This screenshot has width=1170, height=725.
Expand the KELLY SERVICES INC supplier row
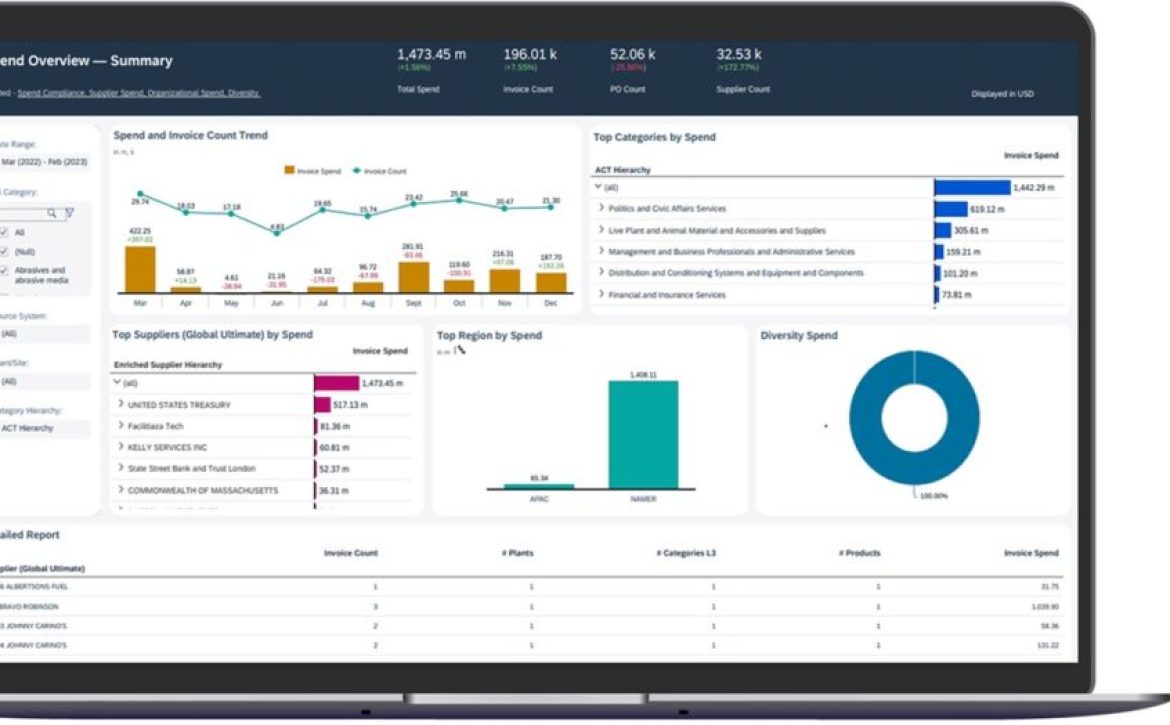121,447
